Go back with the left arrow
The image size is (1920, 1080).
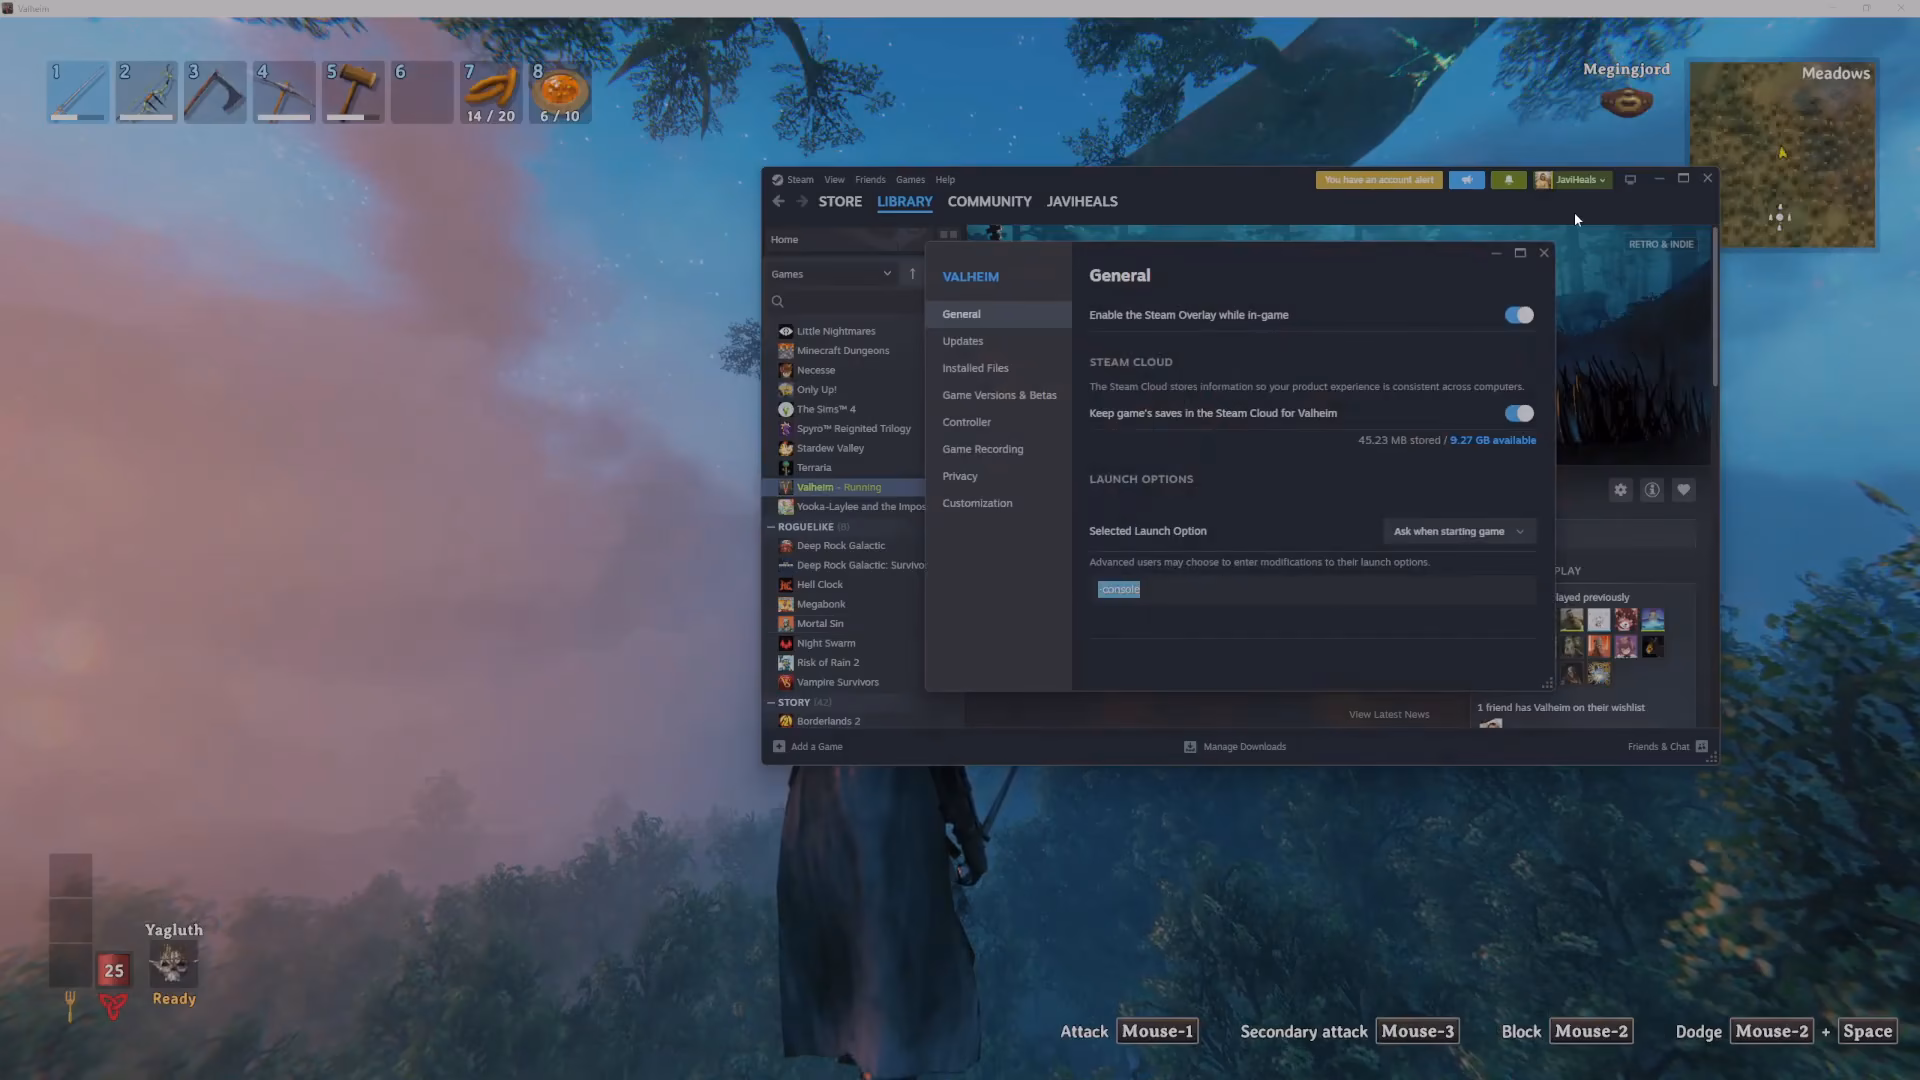click(x=778, y=201)
